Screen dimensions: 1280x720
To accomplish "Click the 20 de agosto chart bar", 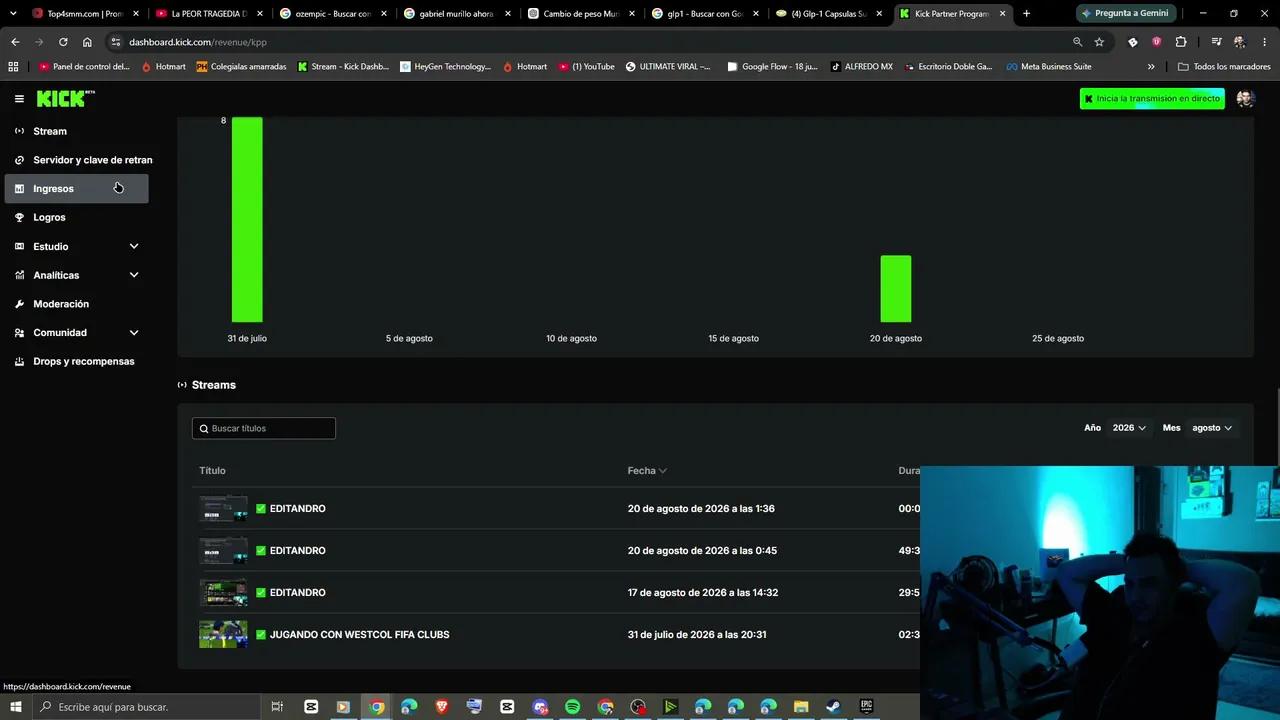I will click(x=896, y=289).
